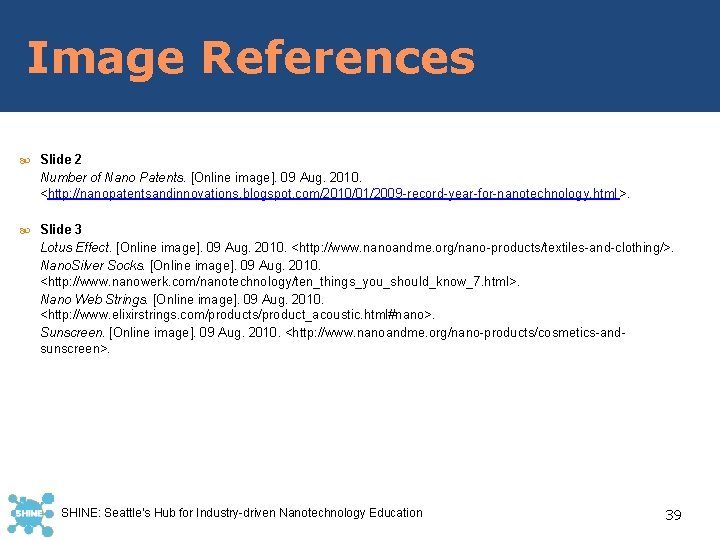The image size is (720, 540).
Task: Select the Slide 3 heading
Action: 61,229
